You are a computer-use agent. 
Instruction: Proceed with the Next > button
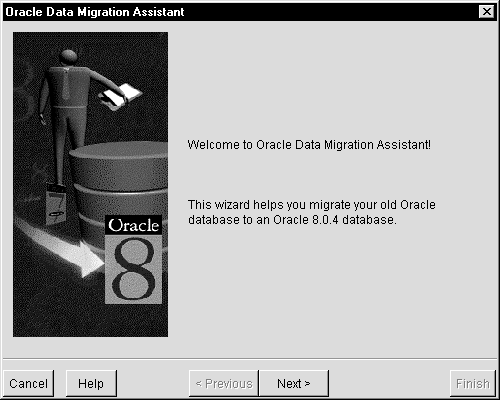(x=294, y=383)
